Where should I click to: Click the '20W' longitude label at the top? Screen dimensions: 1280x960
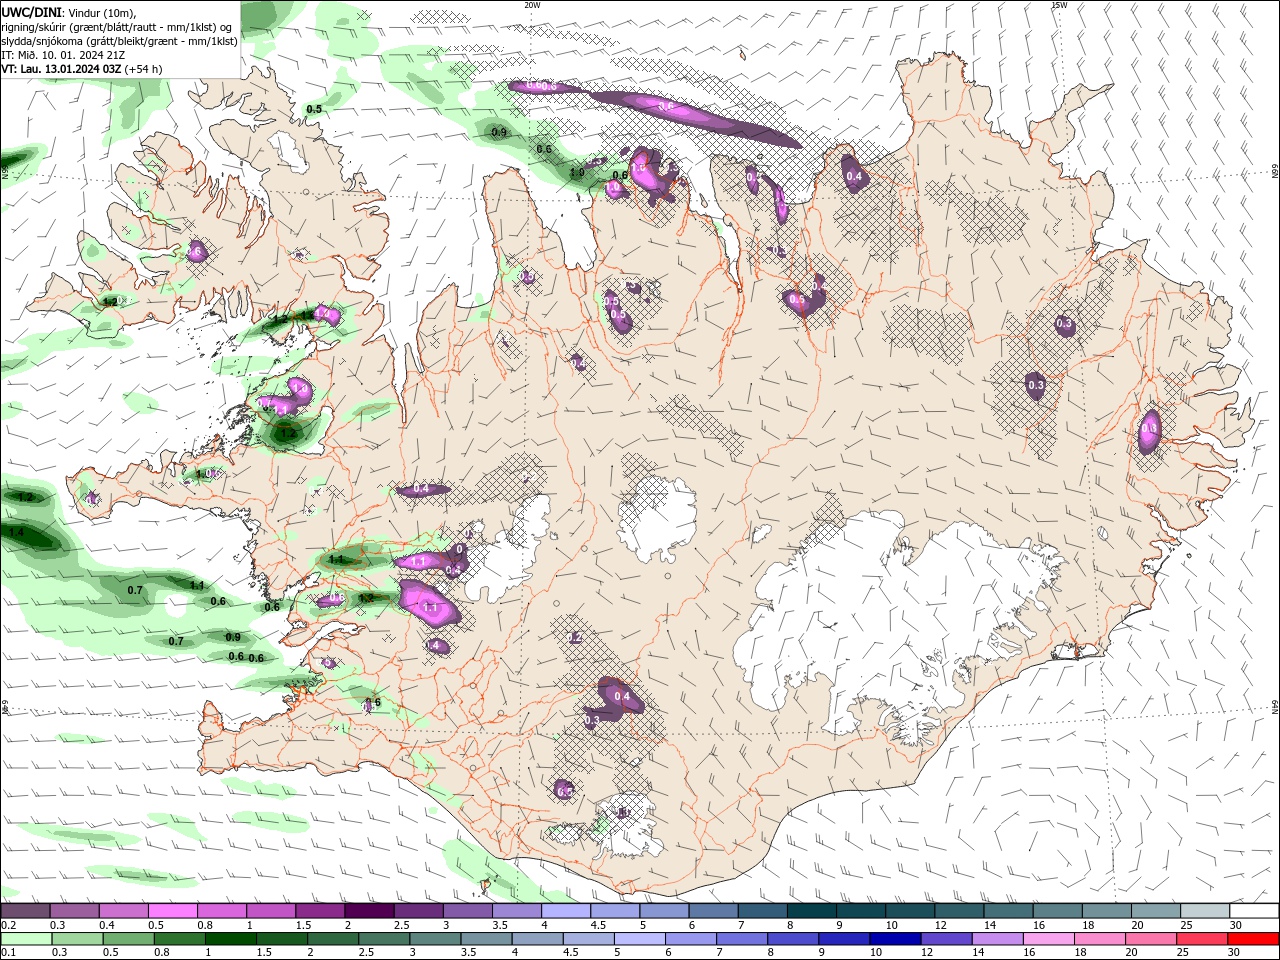[532, 5]
